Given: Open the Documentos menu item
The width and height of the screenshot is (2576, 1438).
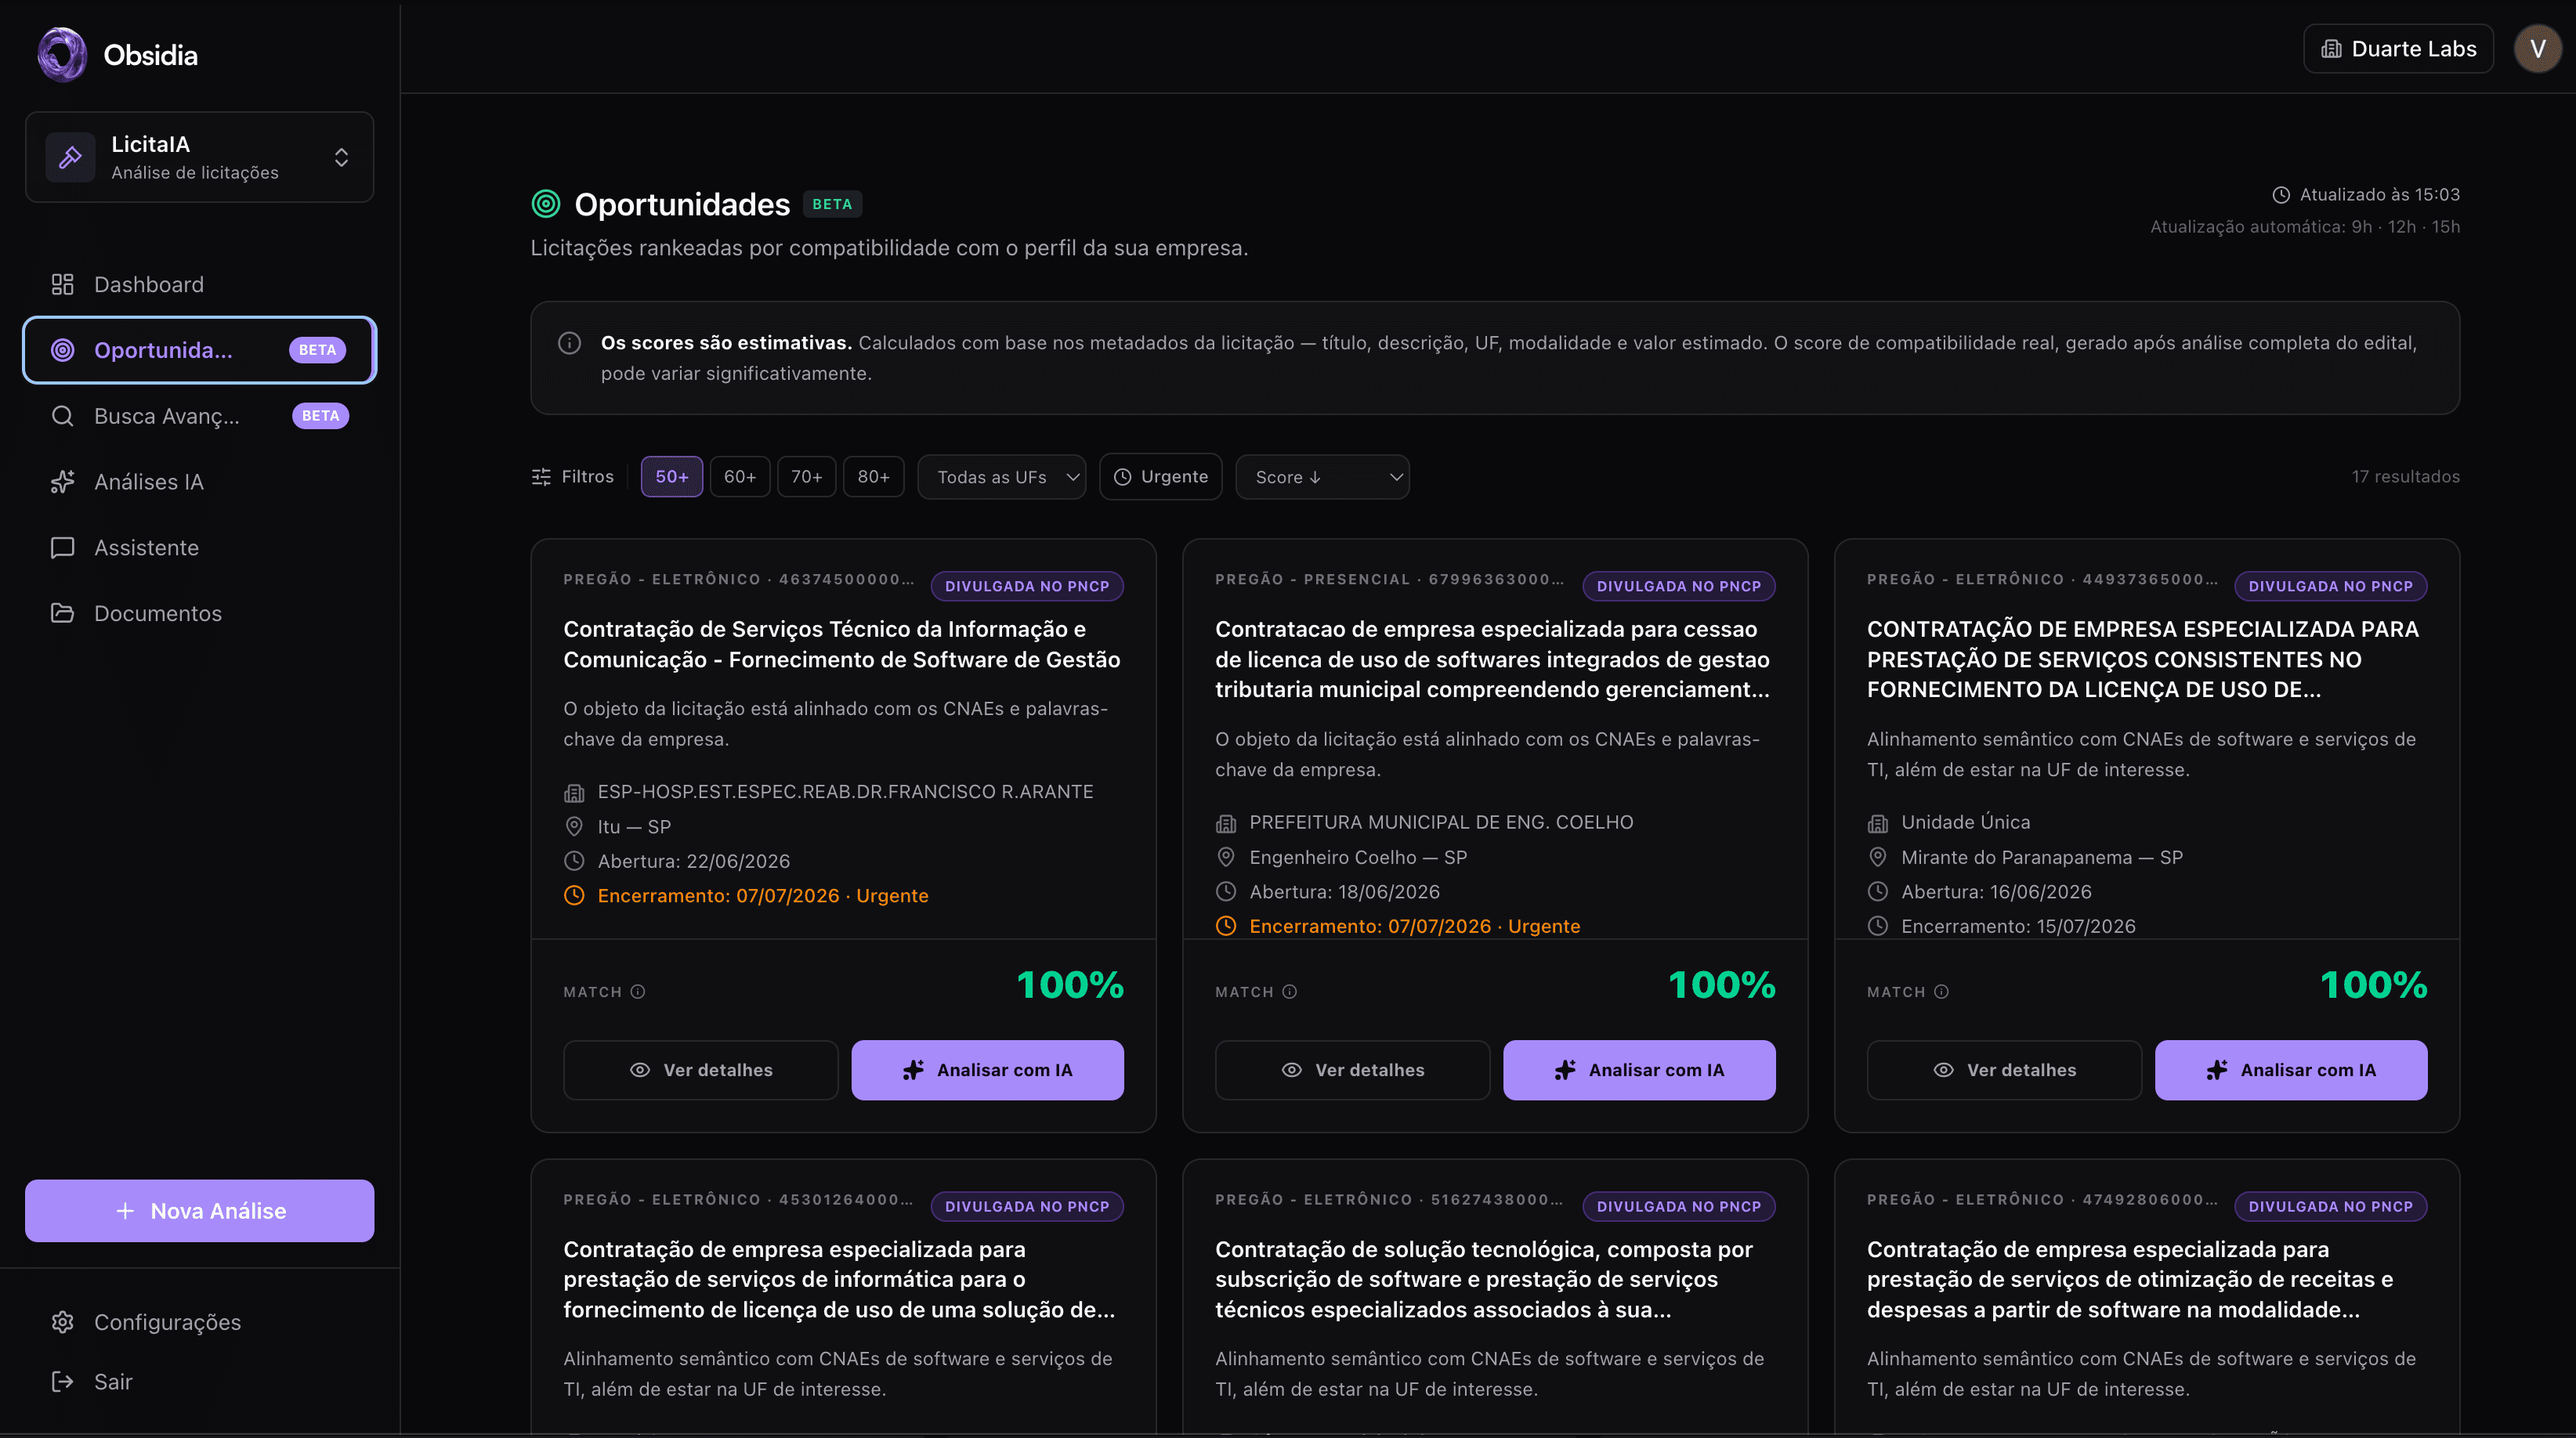Looking at the screenshot, I should point(200,613).
